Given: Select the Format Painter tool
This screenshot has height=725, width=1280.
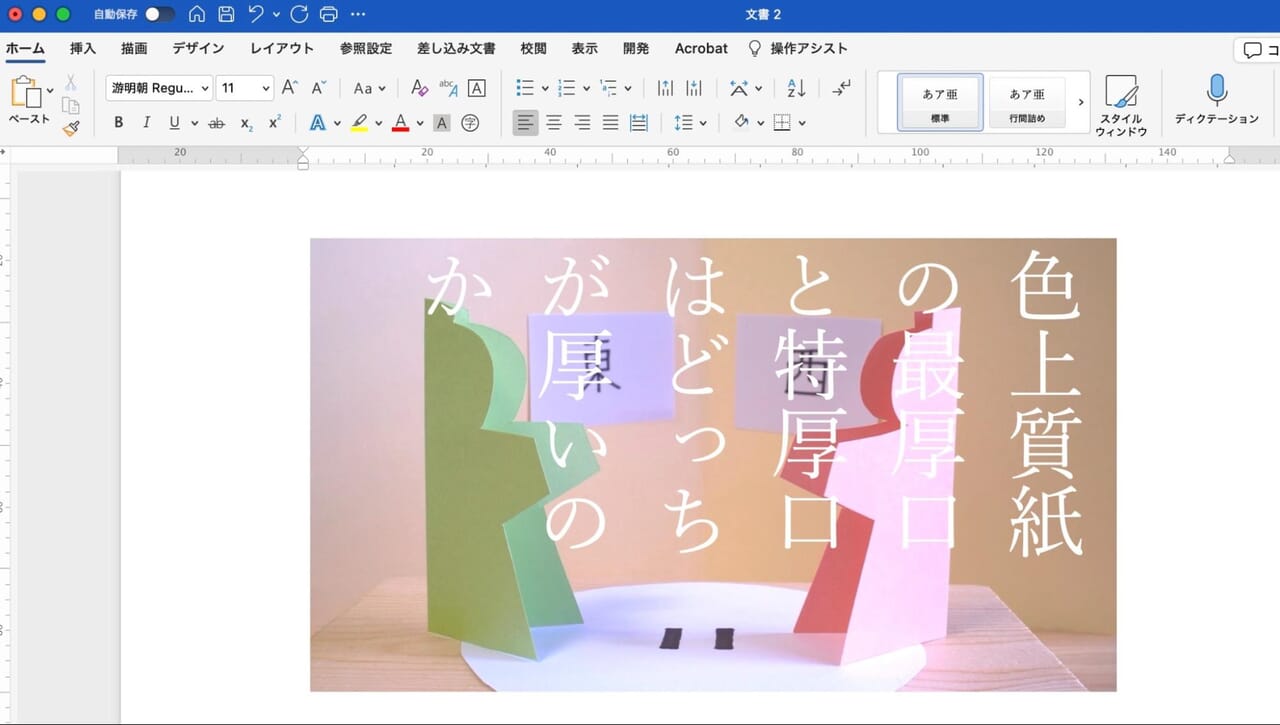Looking at the screenshot, I should [x=70, y=127].
